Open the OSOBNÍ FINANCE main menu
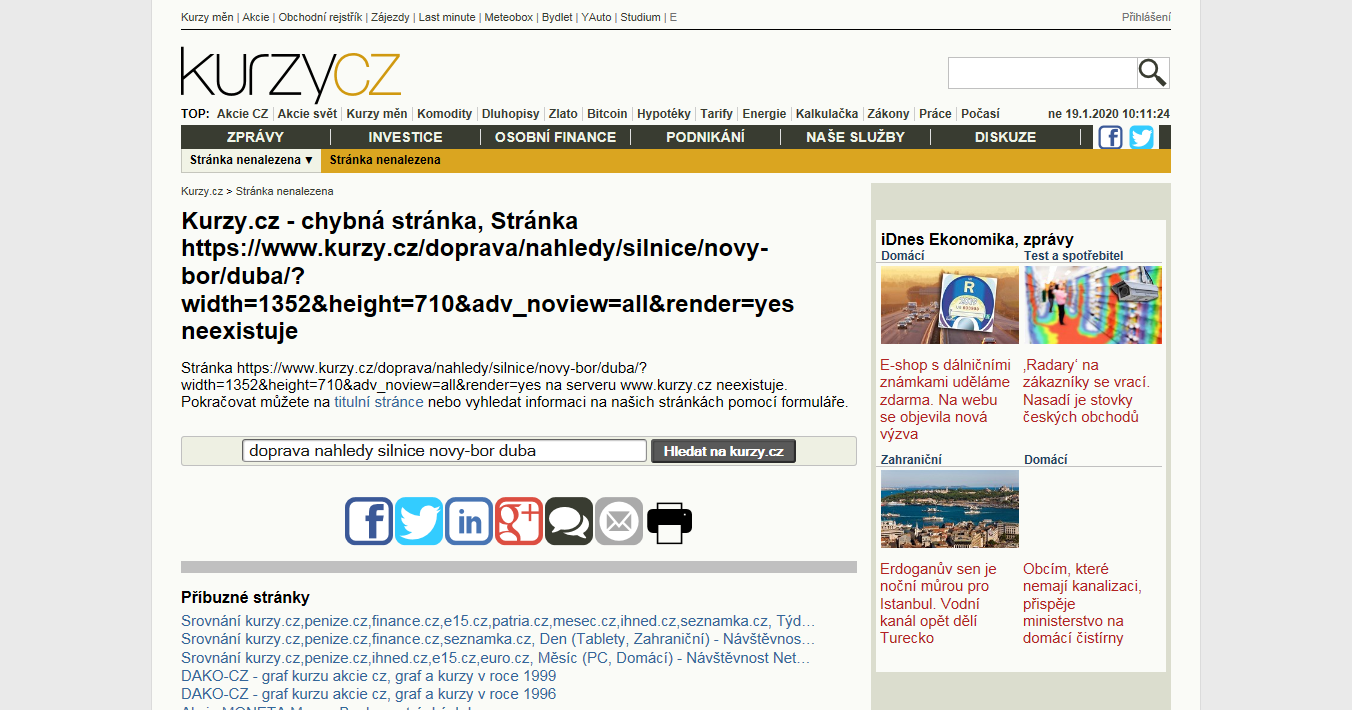This screenshot has height=710, width=1352. click(555, 137)
